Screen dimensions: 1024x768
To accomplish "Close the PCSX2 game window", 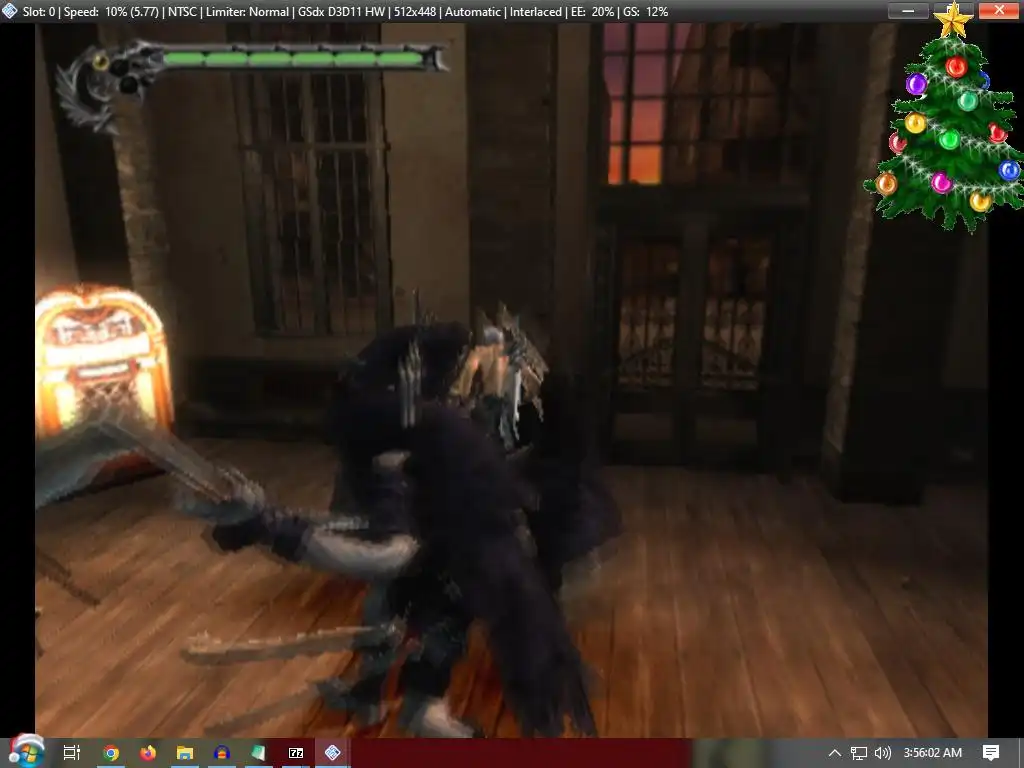I will (999, 10).
